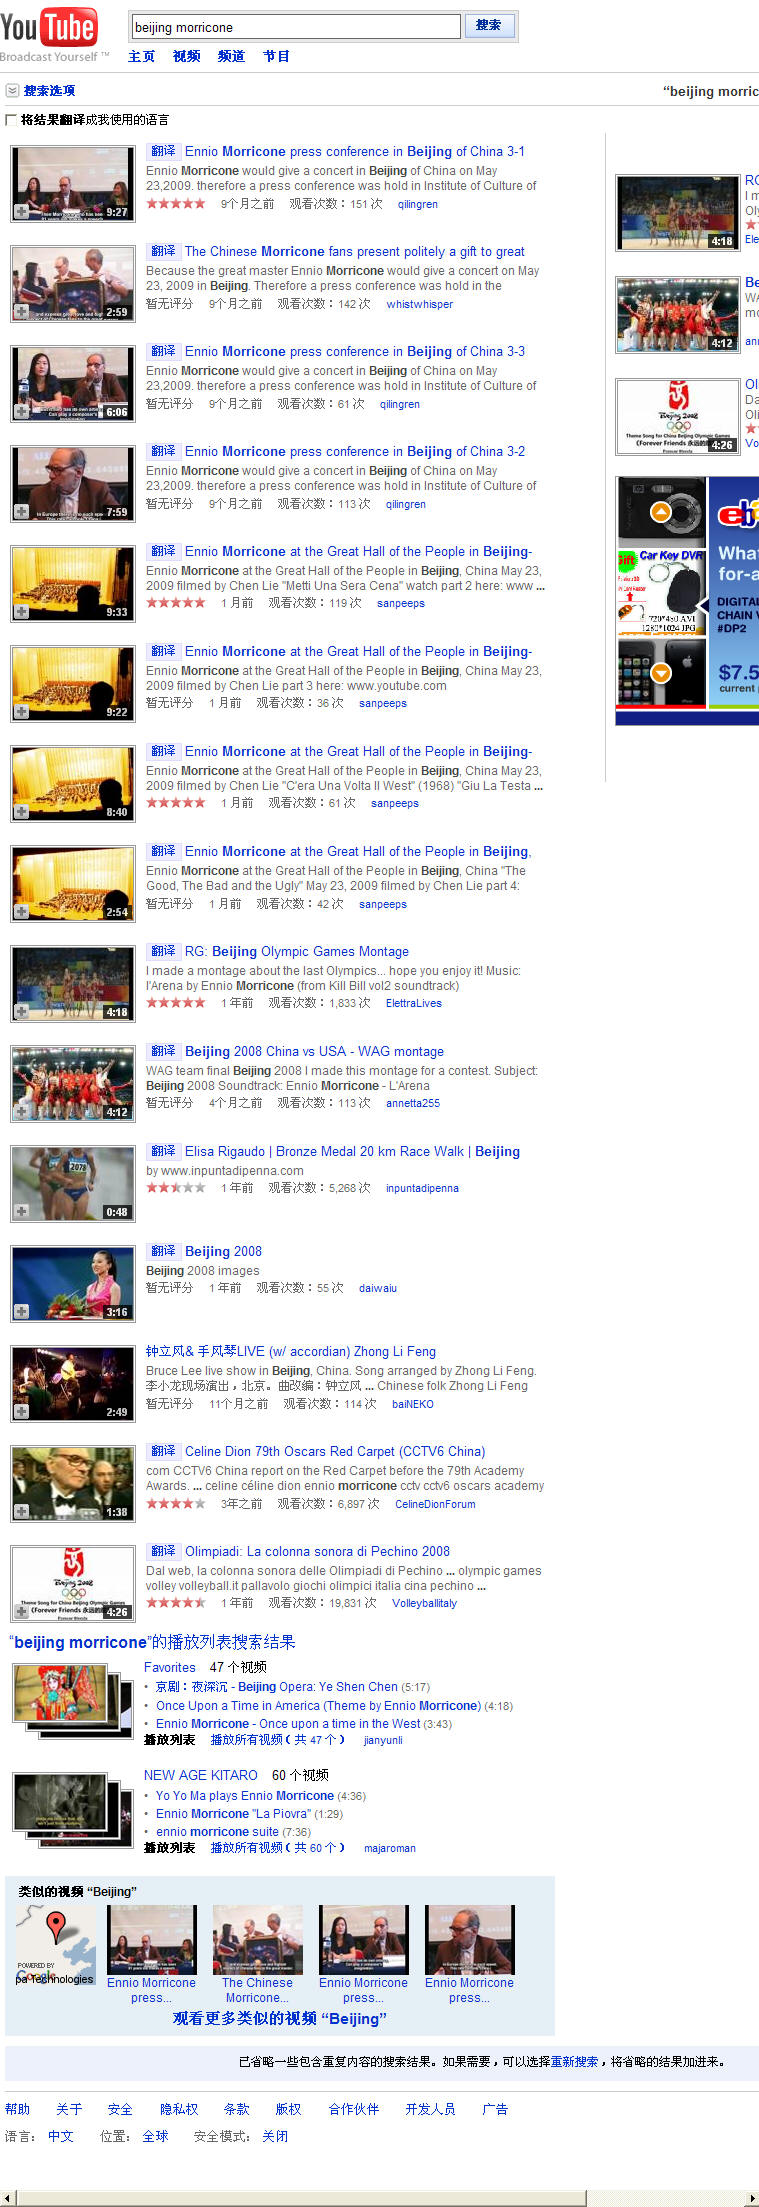This screenshot has width=759, height=2207.
Task: Click plus icon on Elisa Rigaudo thumbnail
Action: 21,1212
